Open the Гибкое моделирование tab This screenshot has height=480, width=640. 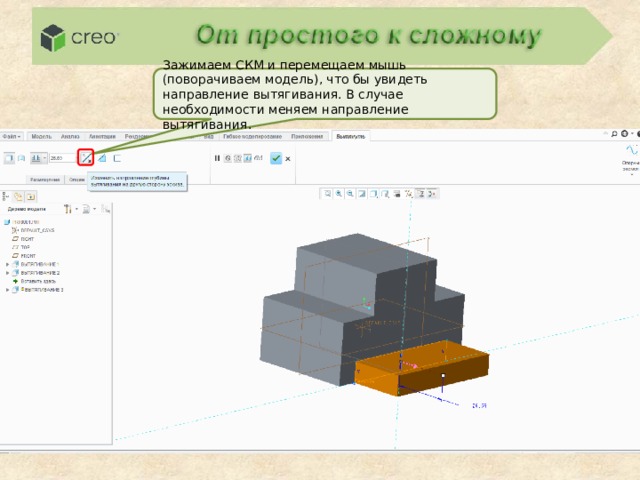252,136
